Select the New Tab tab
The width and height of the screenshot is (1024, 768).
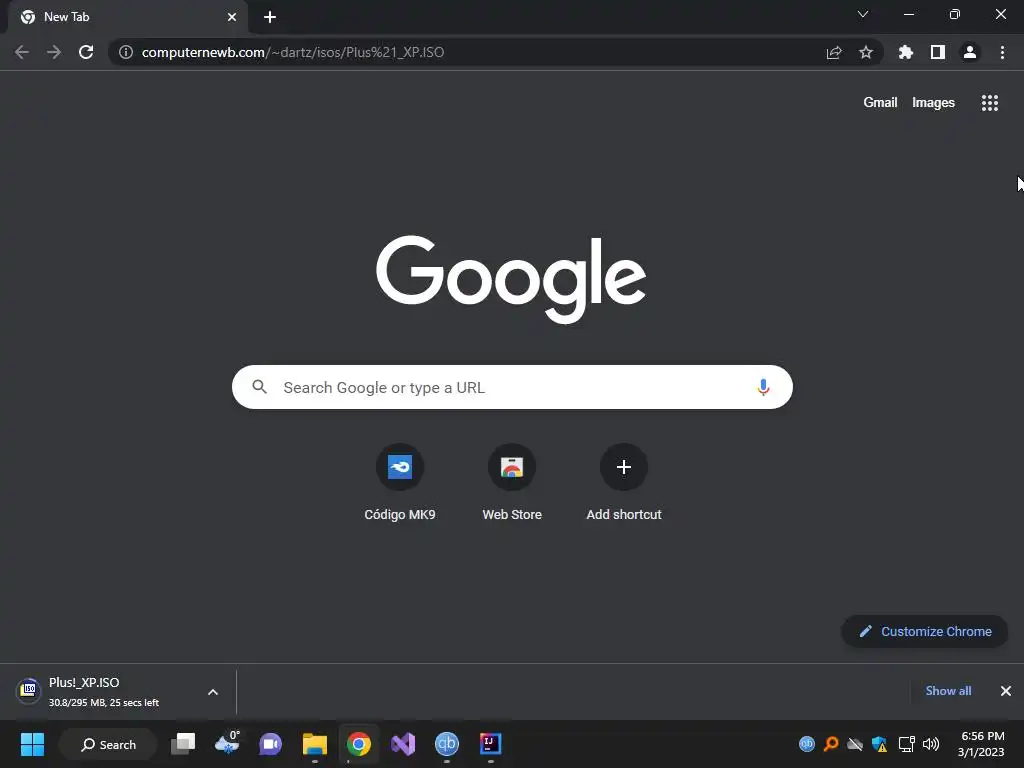pos(128,17)
